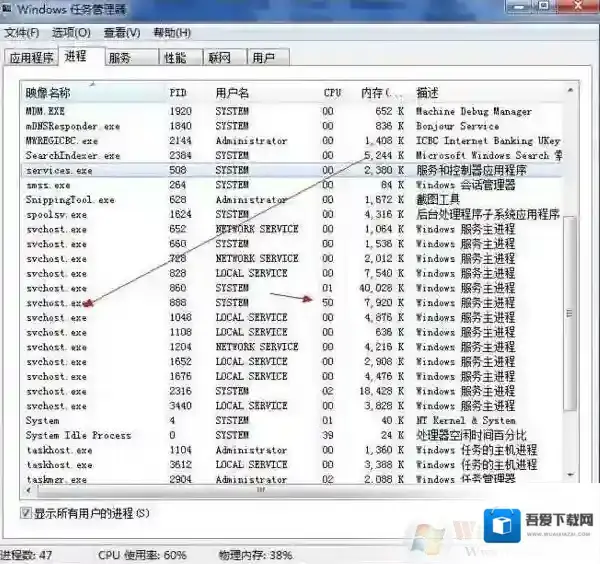Sort by PID column header
Image resolution: width=600 pixels, height=564 pixels.
(x=189, y=93)
